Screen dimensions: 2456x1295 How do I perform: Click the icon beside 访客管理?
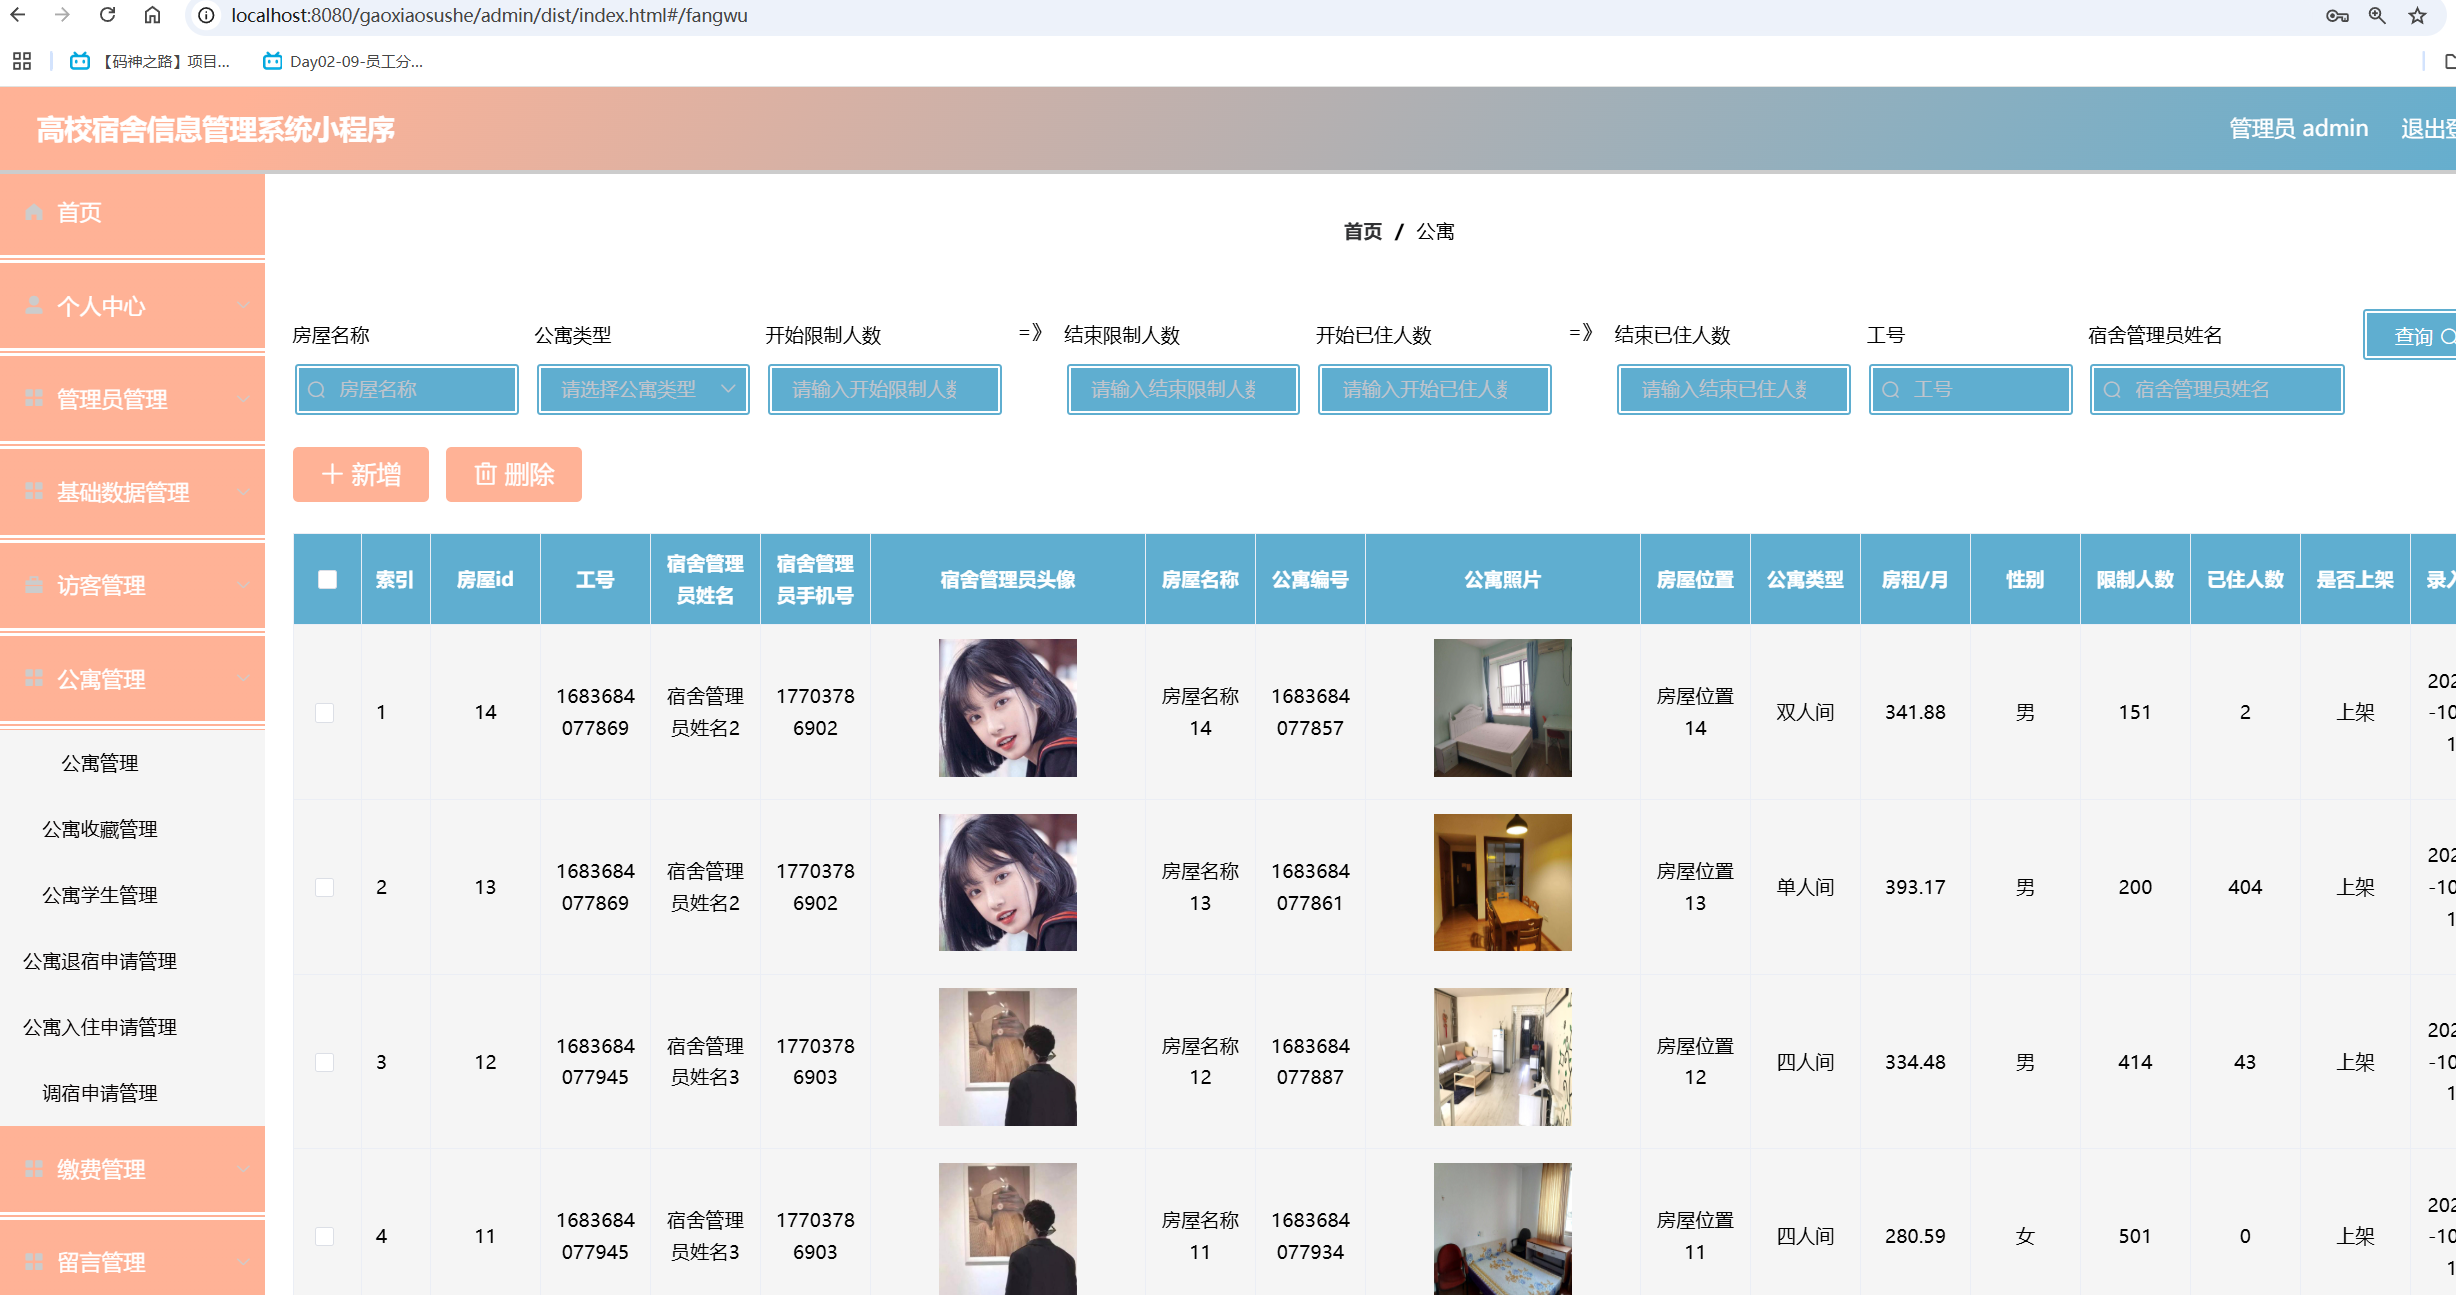coord(34,585)
